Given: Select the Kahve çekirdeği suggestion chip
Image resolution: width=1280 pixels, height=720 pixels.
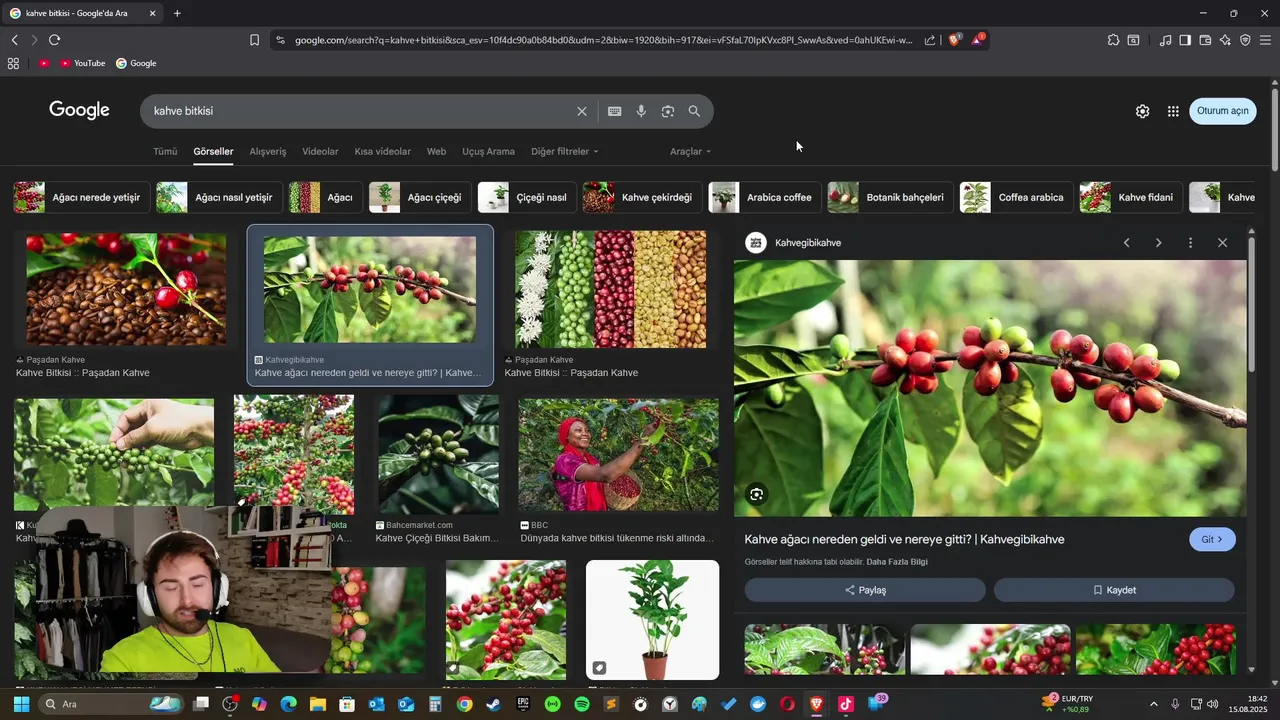Looking at the screenshot, I should (x=641, y=197).
